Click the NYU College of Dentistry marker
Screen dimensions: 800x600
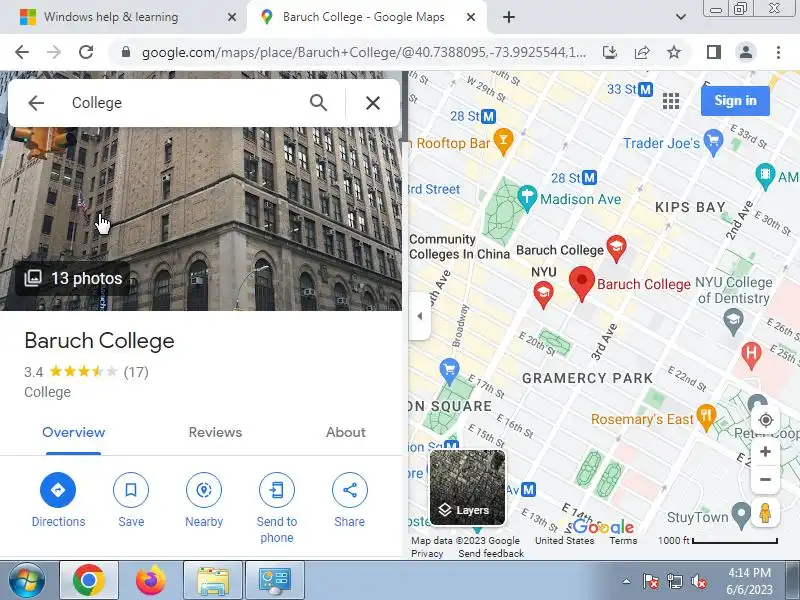click(733, 322)
